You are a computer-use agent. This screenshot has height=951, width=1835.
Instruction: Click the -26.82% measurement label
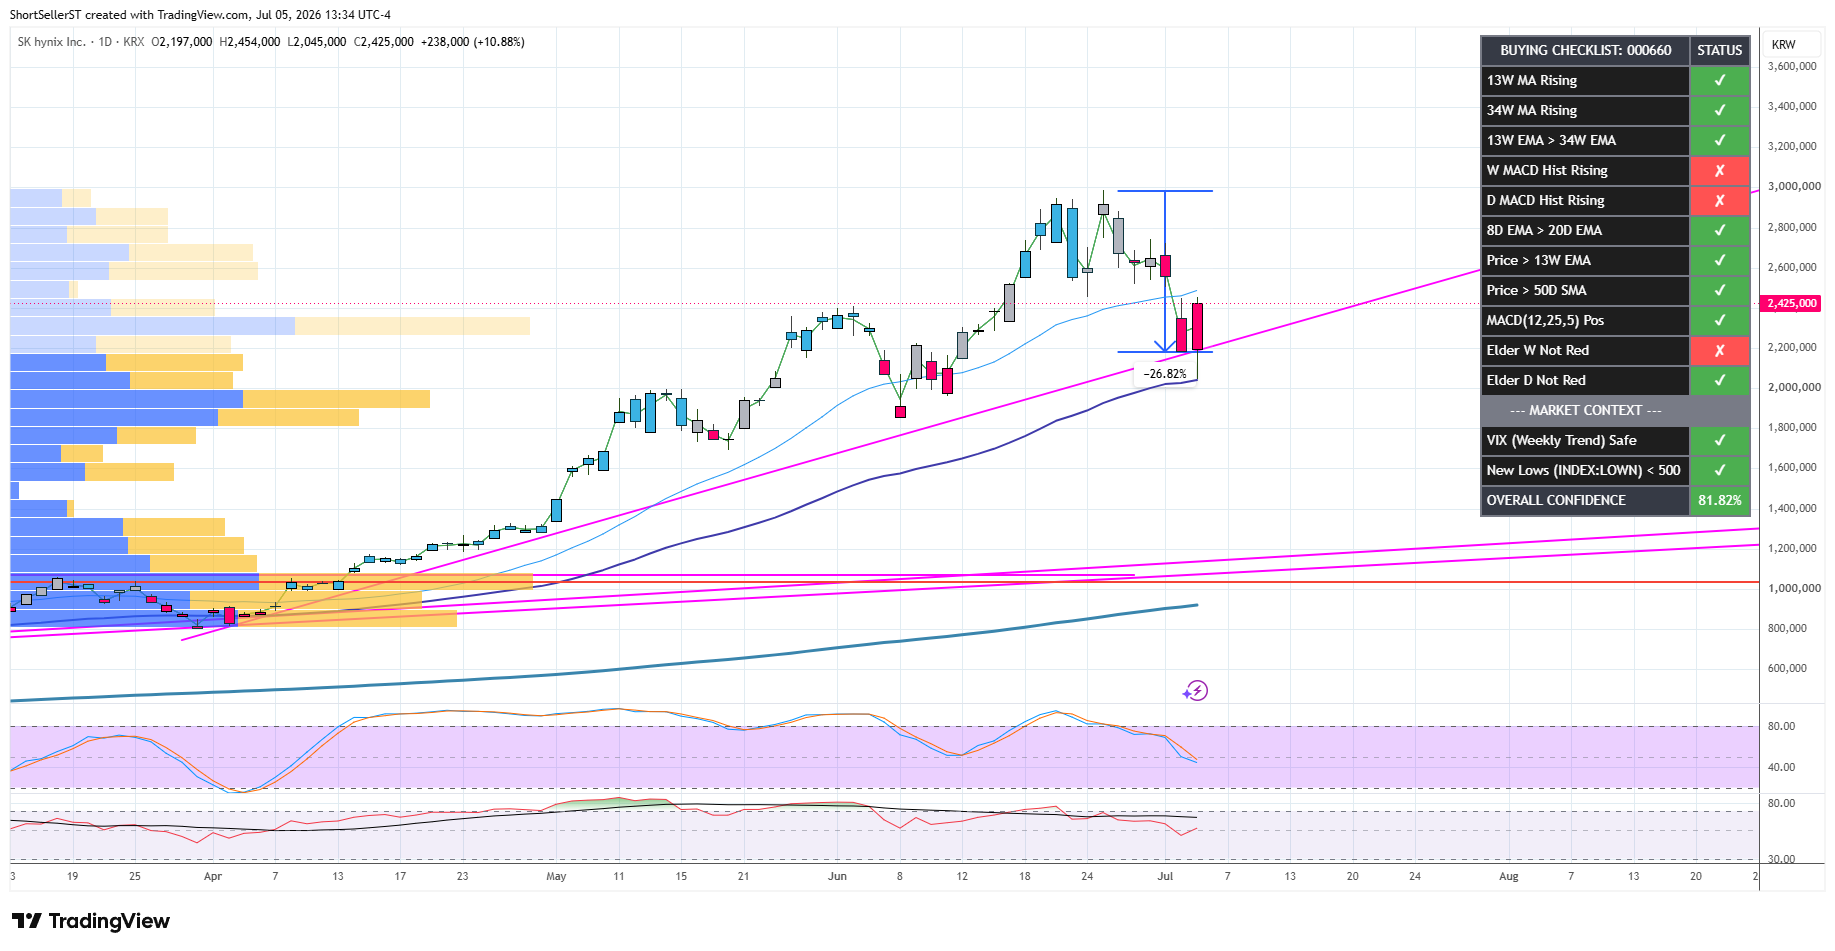coord(1165,374)
